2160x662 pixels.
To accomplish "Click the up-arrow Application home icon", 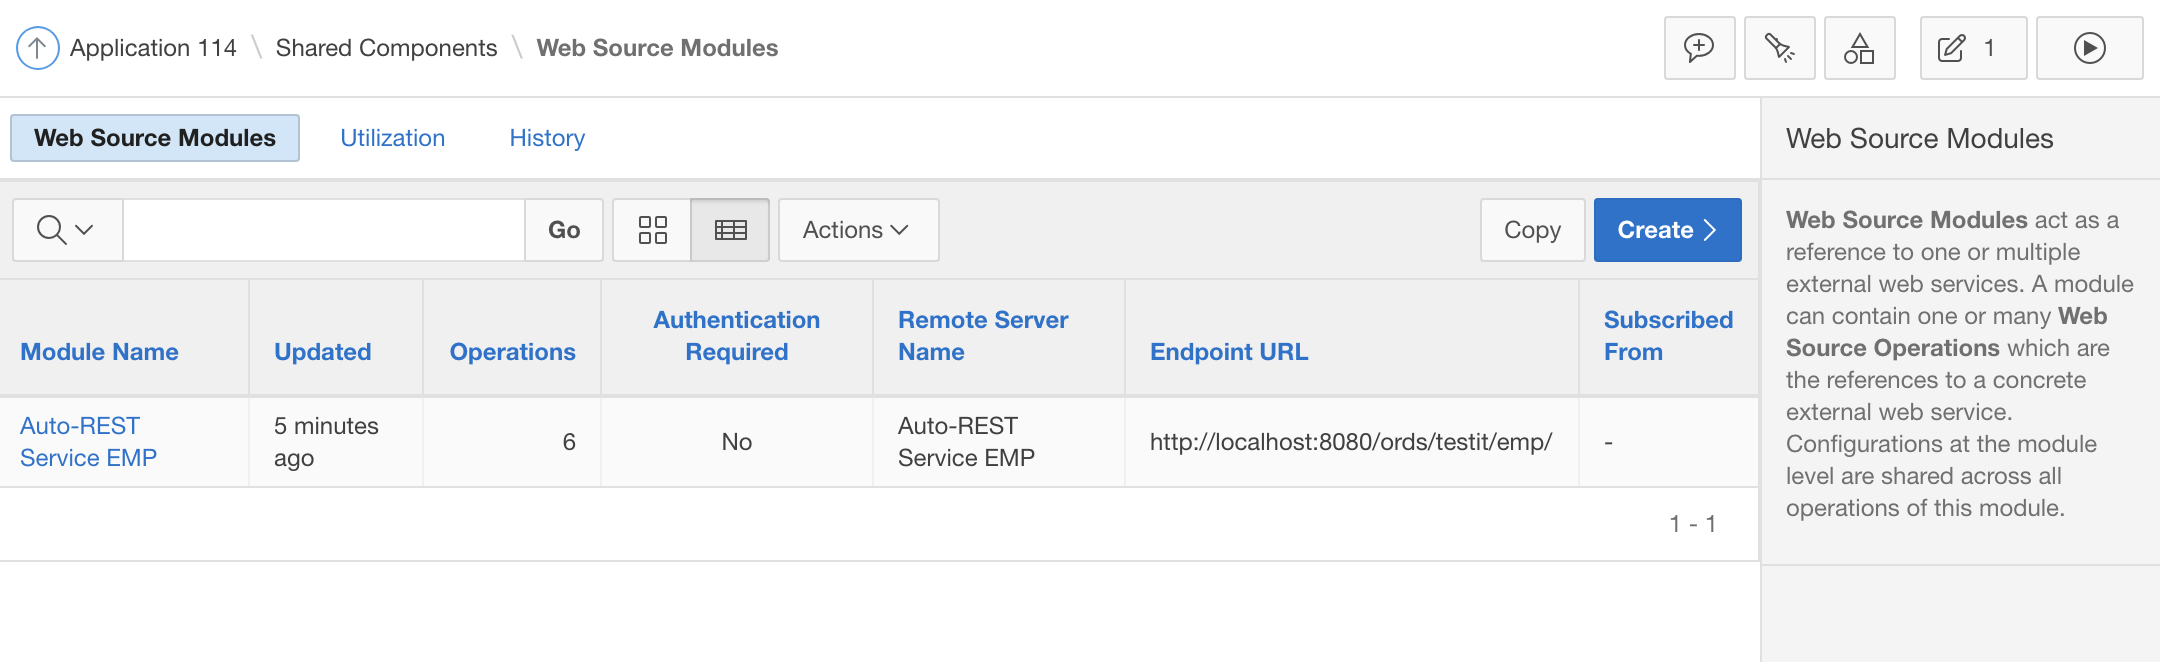I will tap(37, 48).
